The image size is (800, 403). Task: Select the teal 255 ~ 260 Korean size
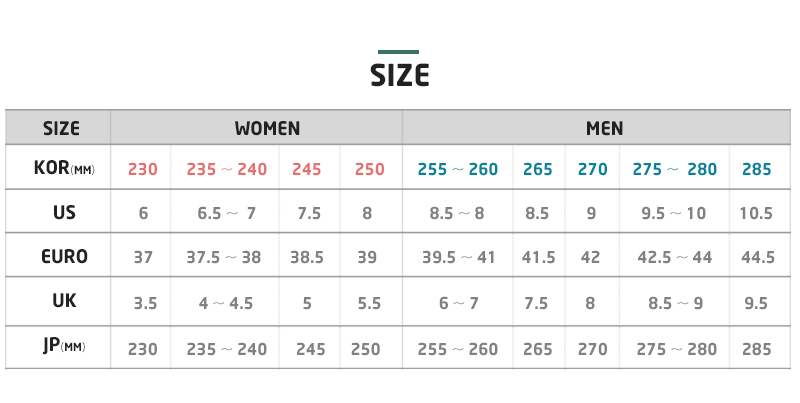click(457, 169)
